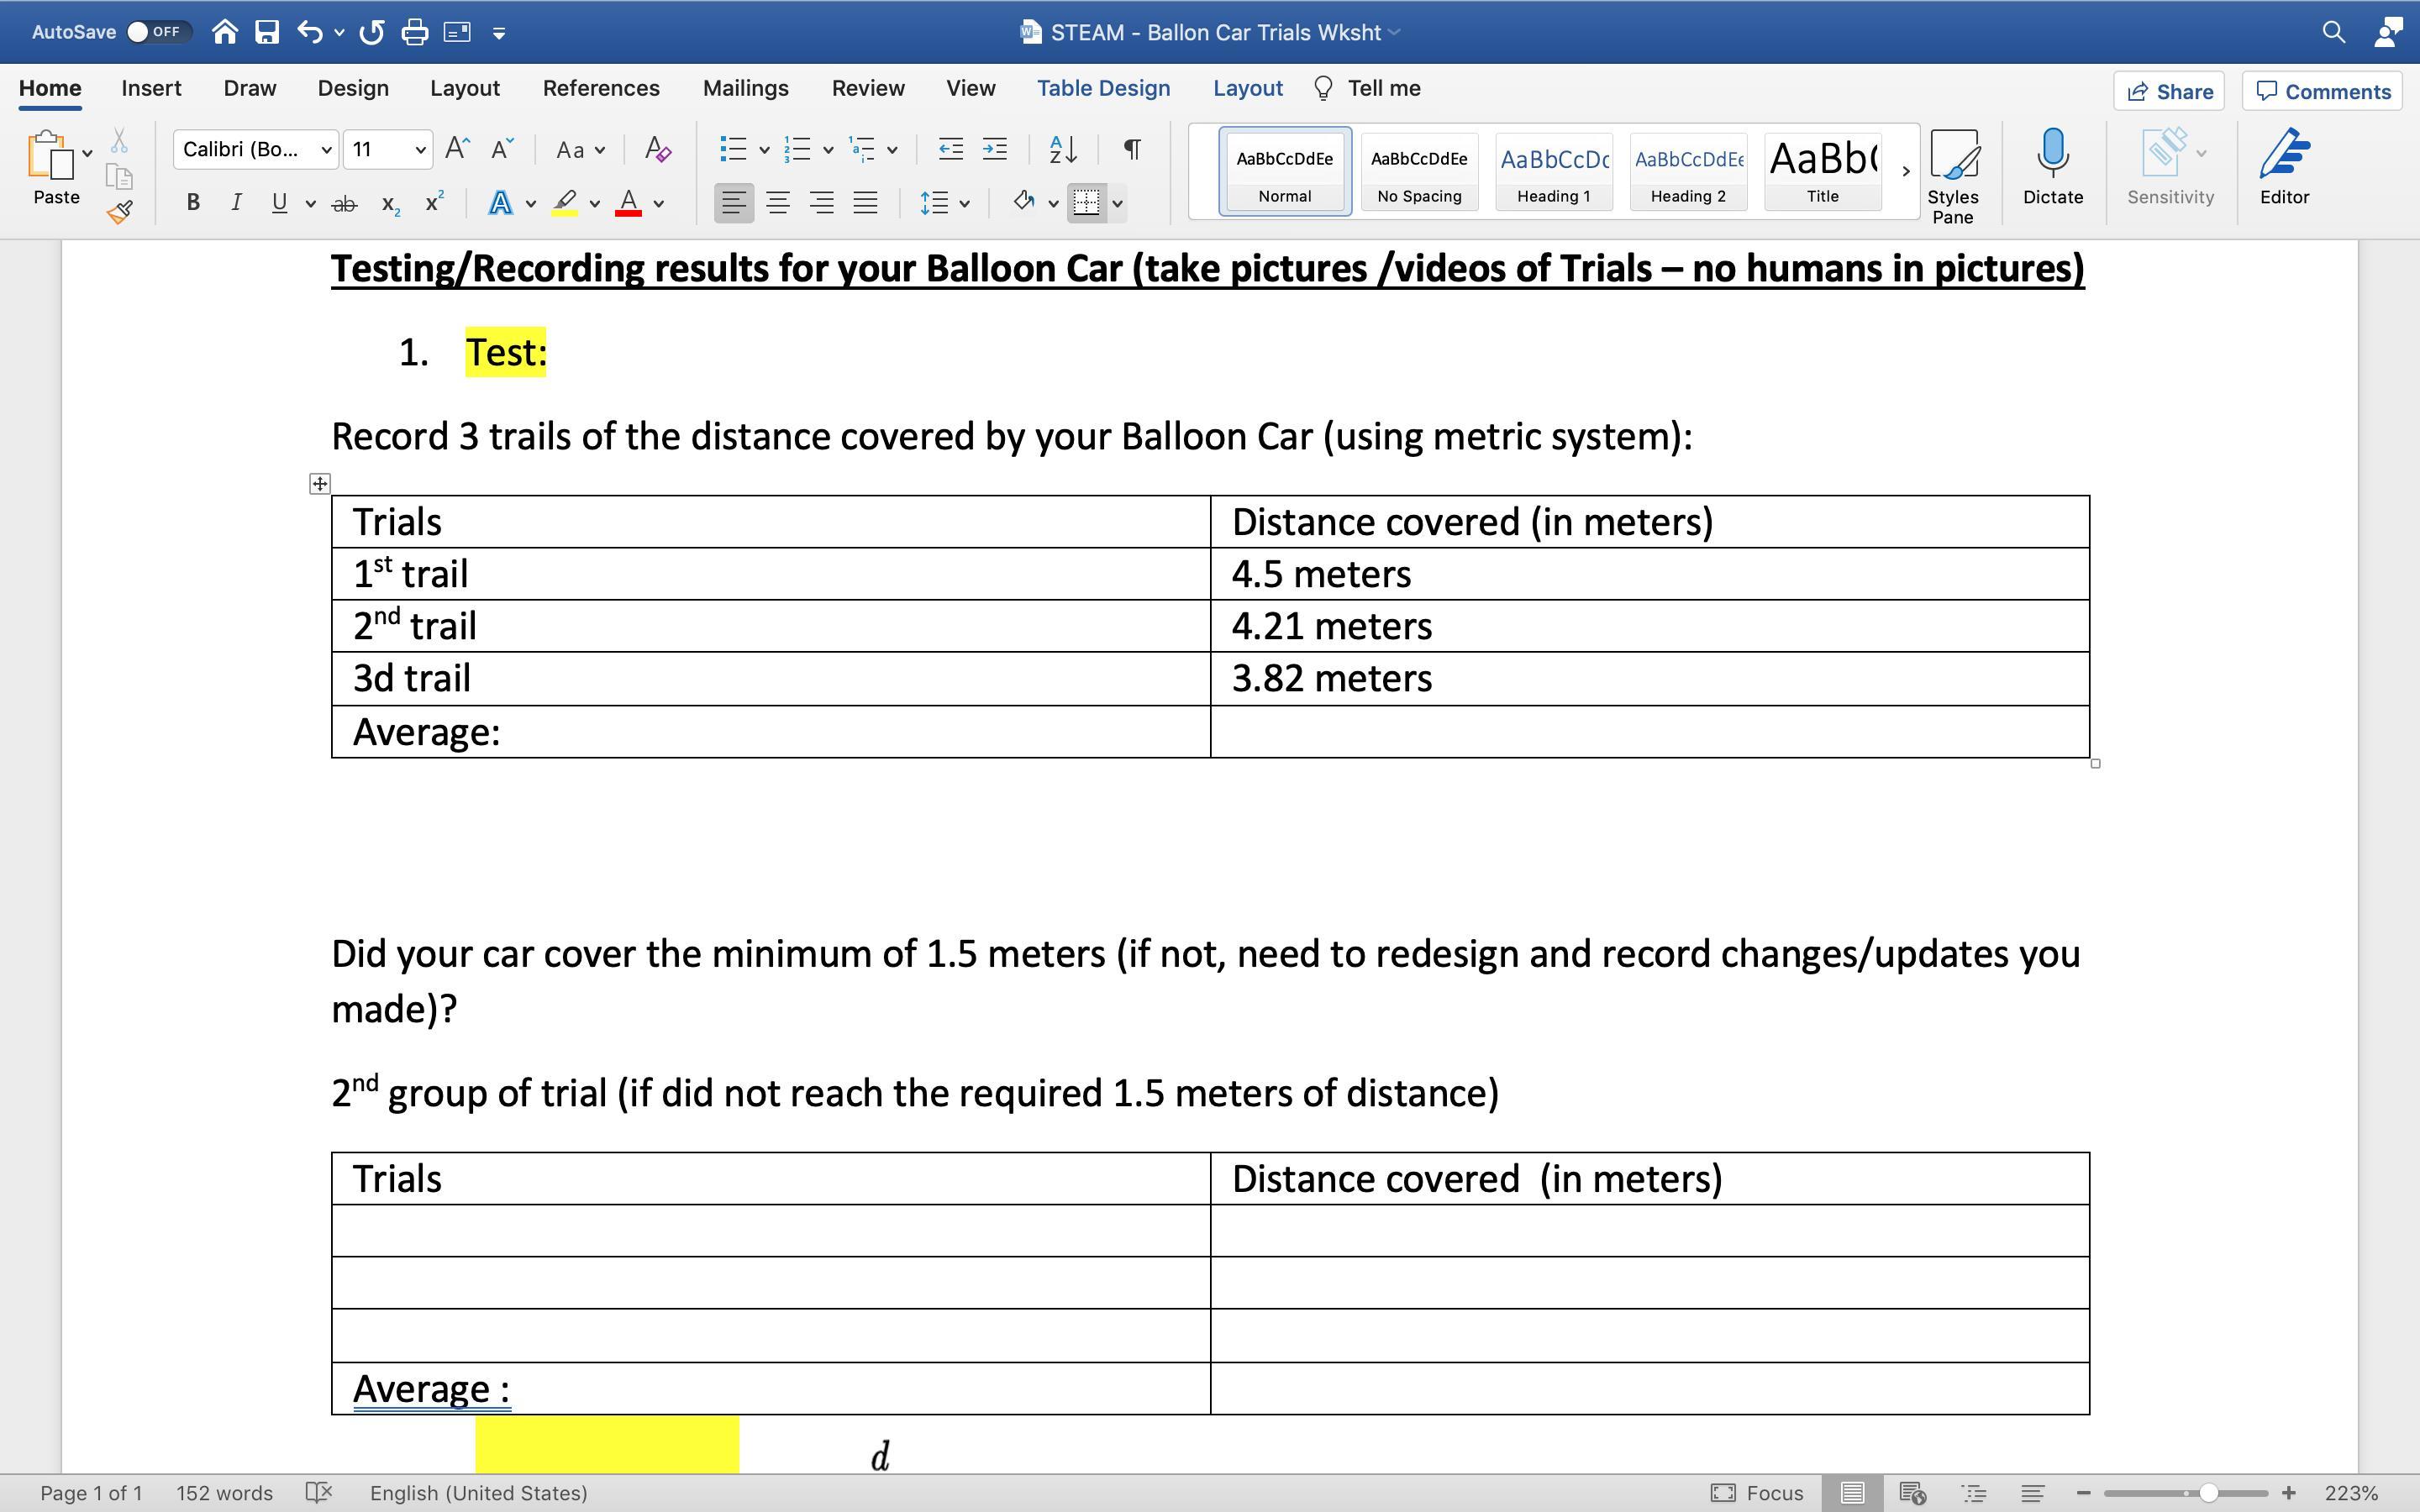Open the References ribbon tab

pos(600,88)
